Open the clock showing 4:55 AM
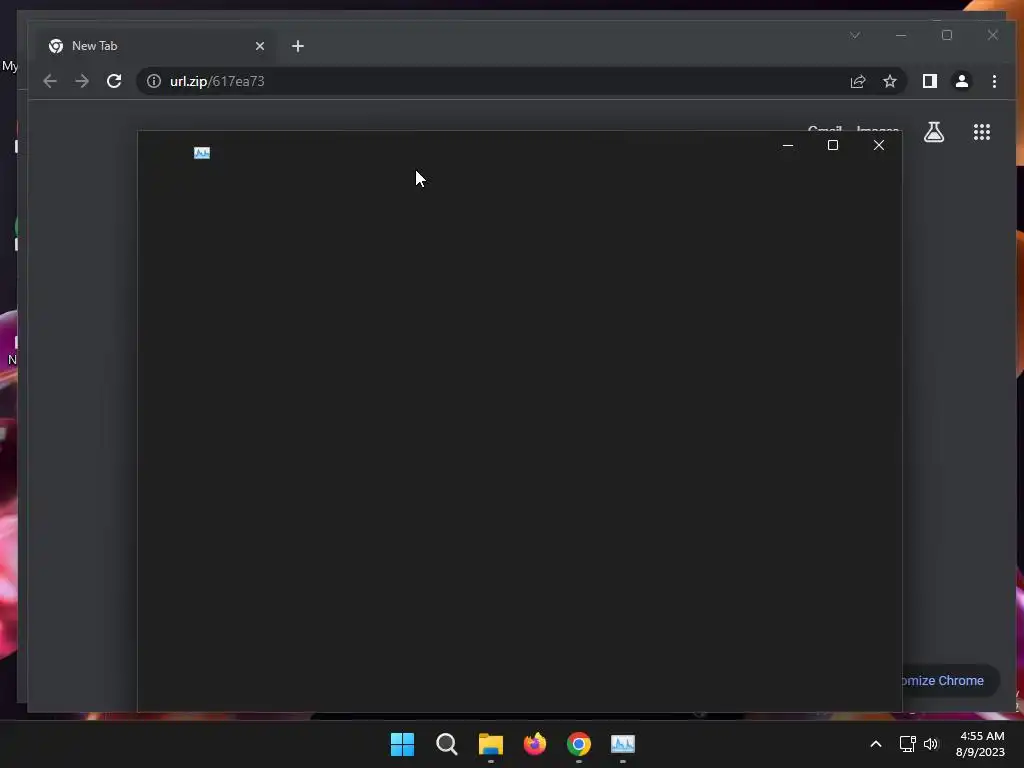Viewport: 1024px width, 768px height. tap(981, 744)
